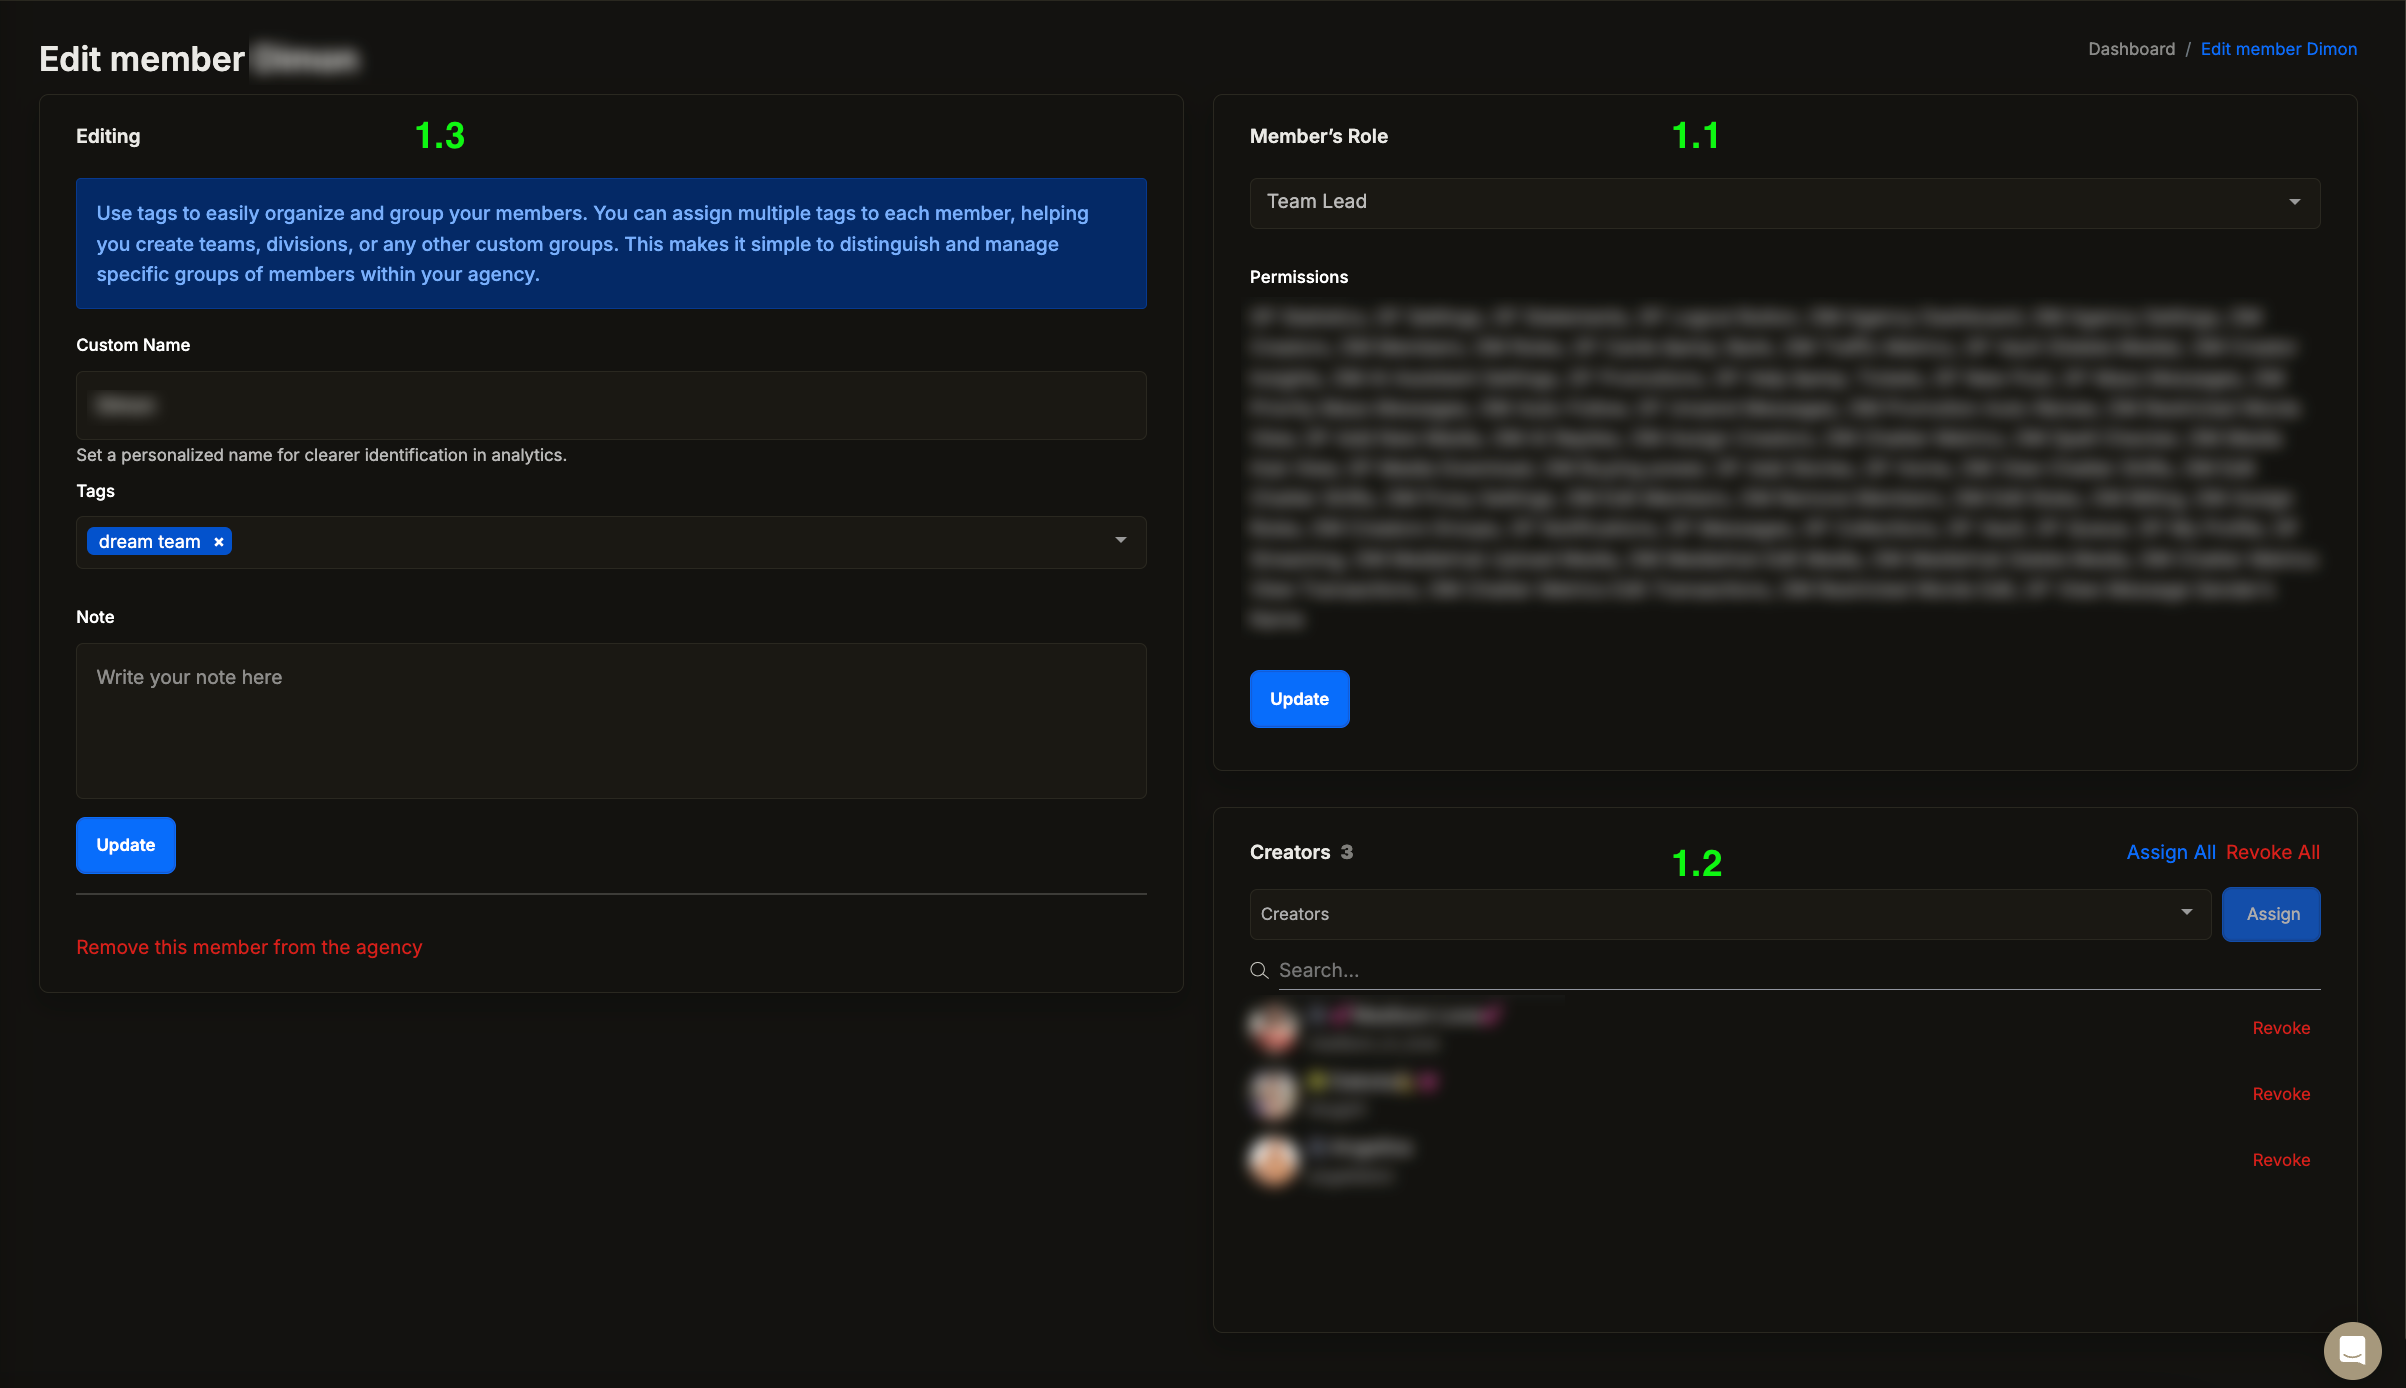Click the Custom Name input field

pos(611,405)
